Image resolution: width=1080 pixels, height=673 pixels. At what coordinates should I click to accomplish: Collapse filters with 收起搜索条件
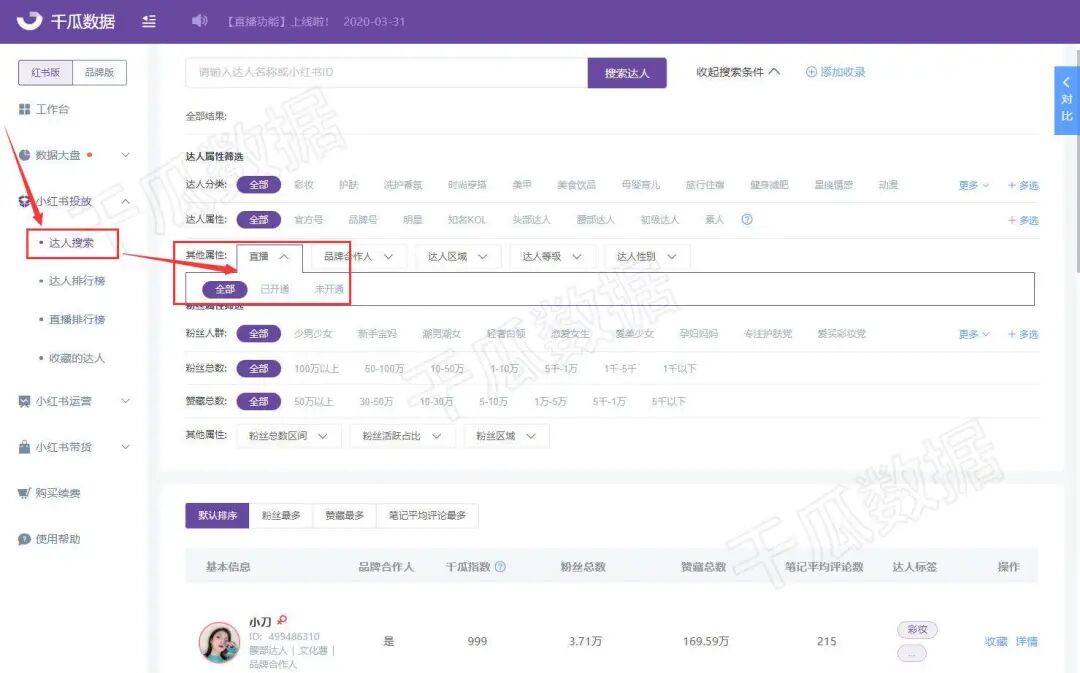tap(738, 72)
